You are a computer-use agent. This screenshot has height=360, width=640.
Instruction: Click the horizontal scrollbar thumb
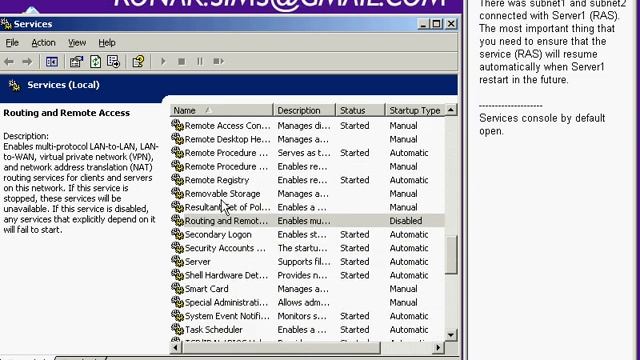coord(281,348)
